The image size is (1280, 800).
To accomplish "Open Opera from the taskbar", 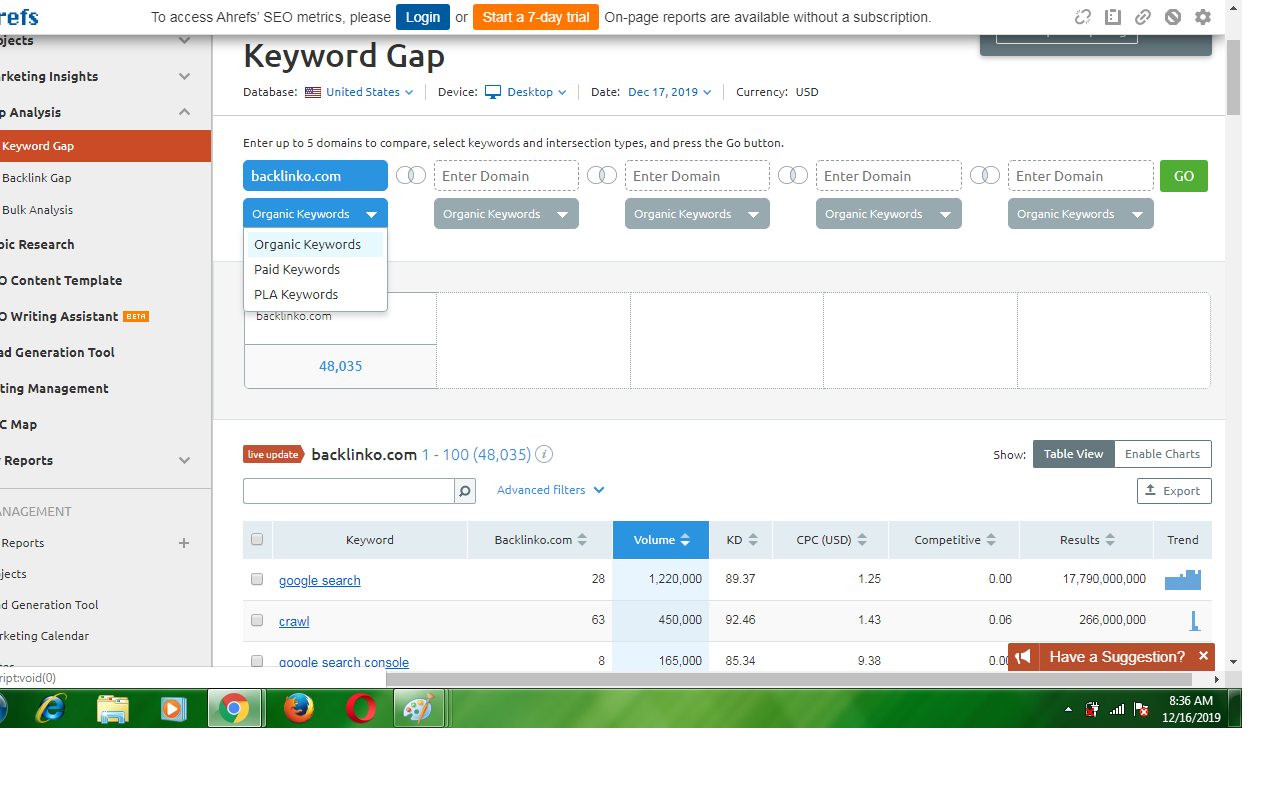I will (x=360, y=709).
